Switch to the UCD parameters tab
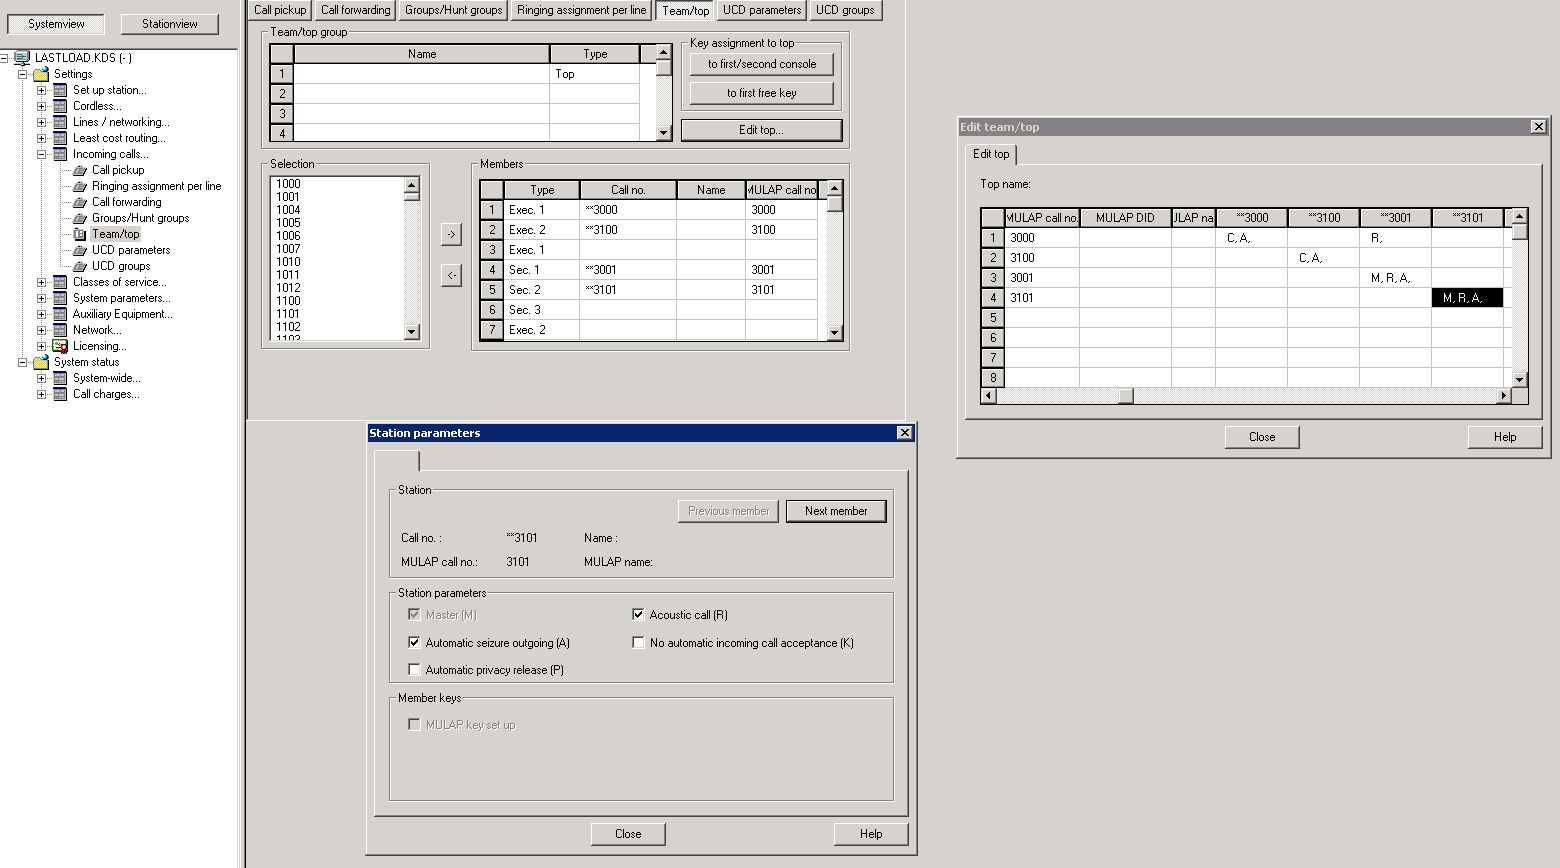Screen dimensions: 1560x868 click(762, 10)
